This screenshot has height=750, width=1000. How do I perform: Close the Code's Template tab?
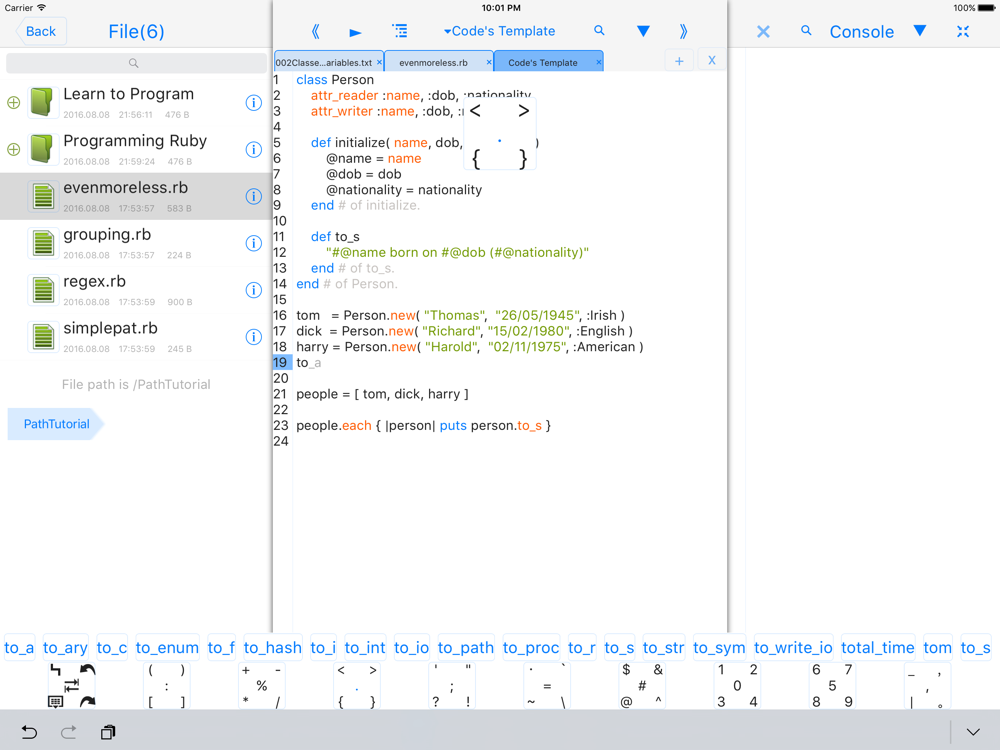[599, 62]
